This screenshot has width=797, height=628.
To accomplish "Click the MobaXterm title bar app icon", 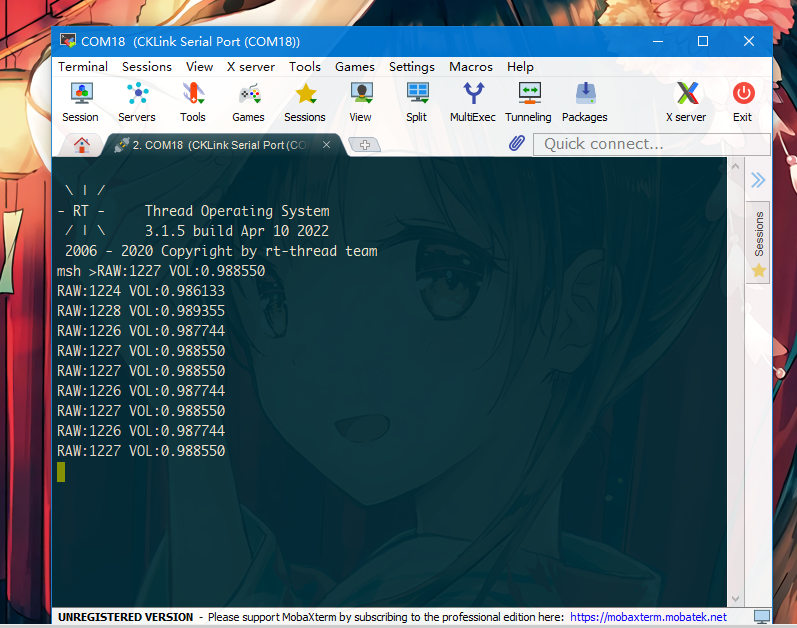I will (68, 41).
